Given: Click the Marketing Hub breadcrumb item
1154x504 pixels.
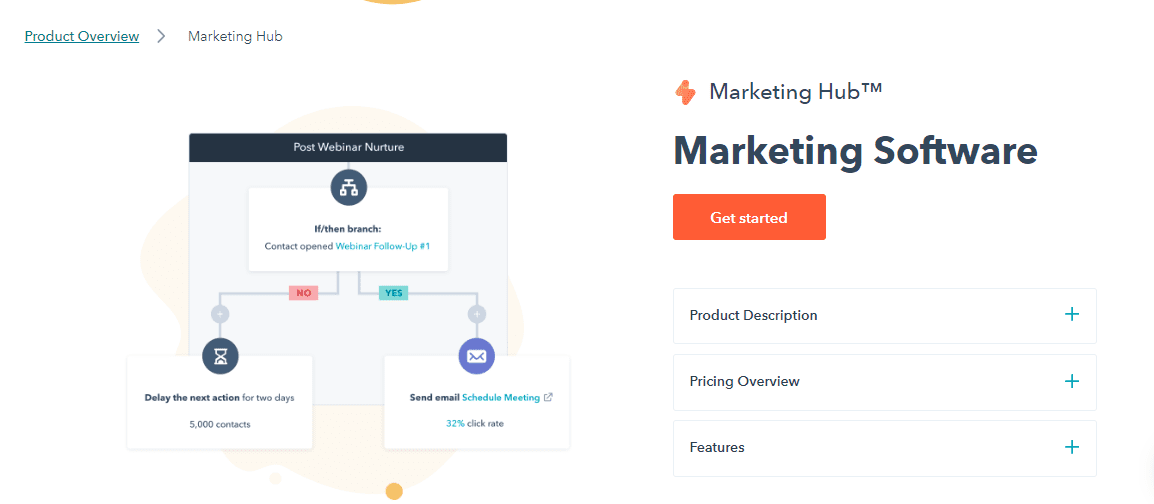Looking at the screenshot, I should pos(235,36).
